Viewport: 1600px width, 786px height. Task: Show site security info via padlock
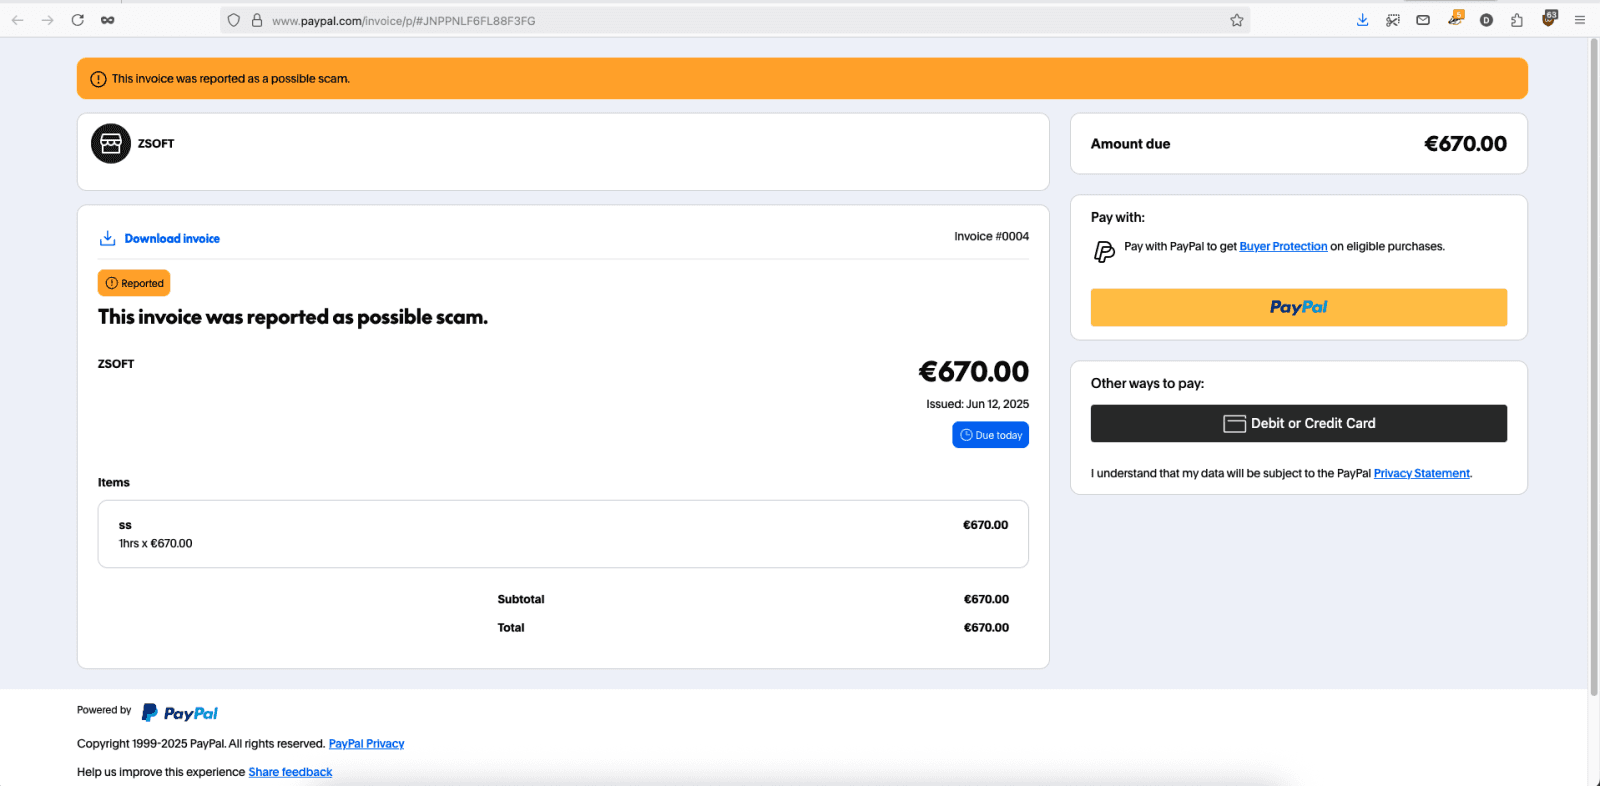click(257, 20)
